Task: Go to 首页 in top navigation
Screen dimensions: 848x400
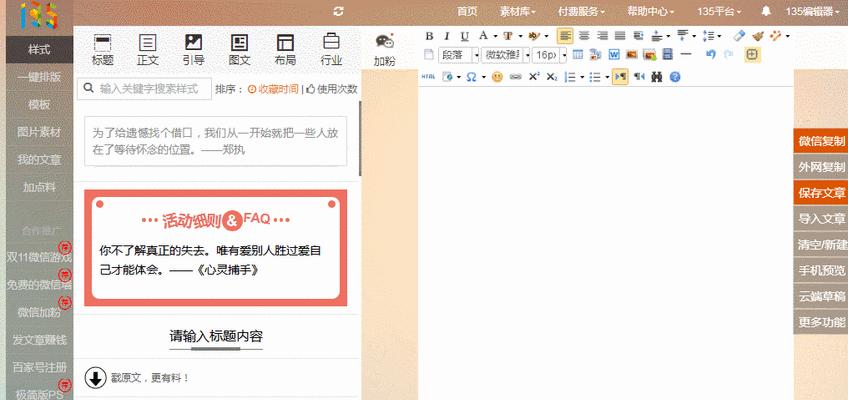Action: pos(467,11)
